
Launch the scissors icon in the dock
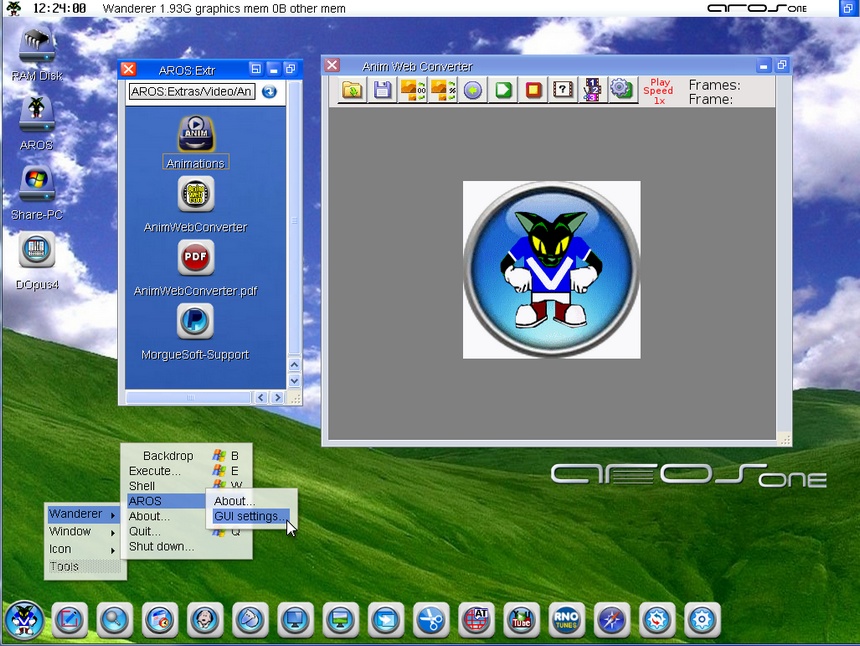[430, 620]
